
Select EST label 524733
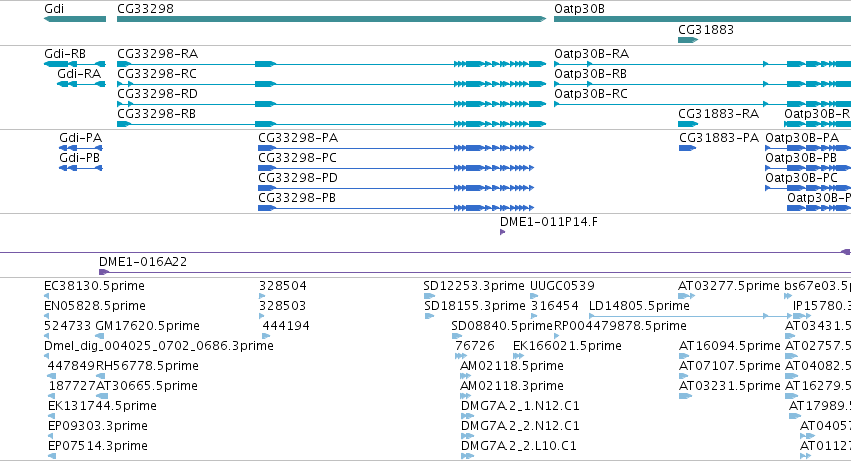pos(67,326)
